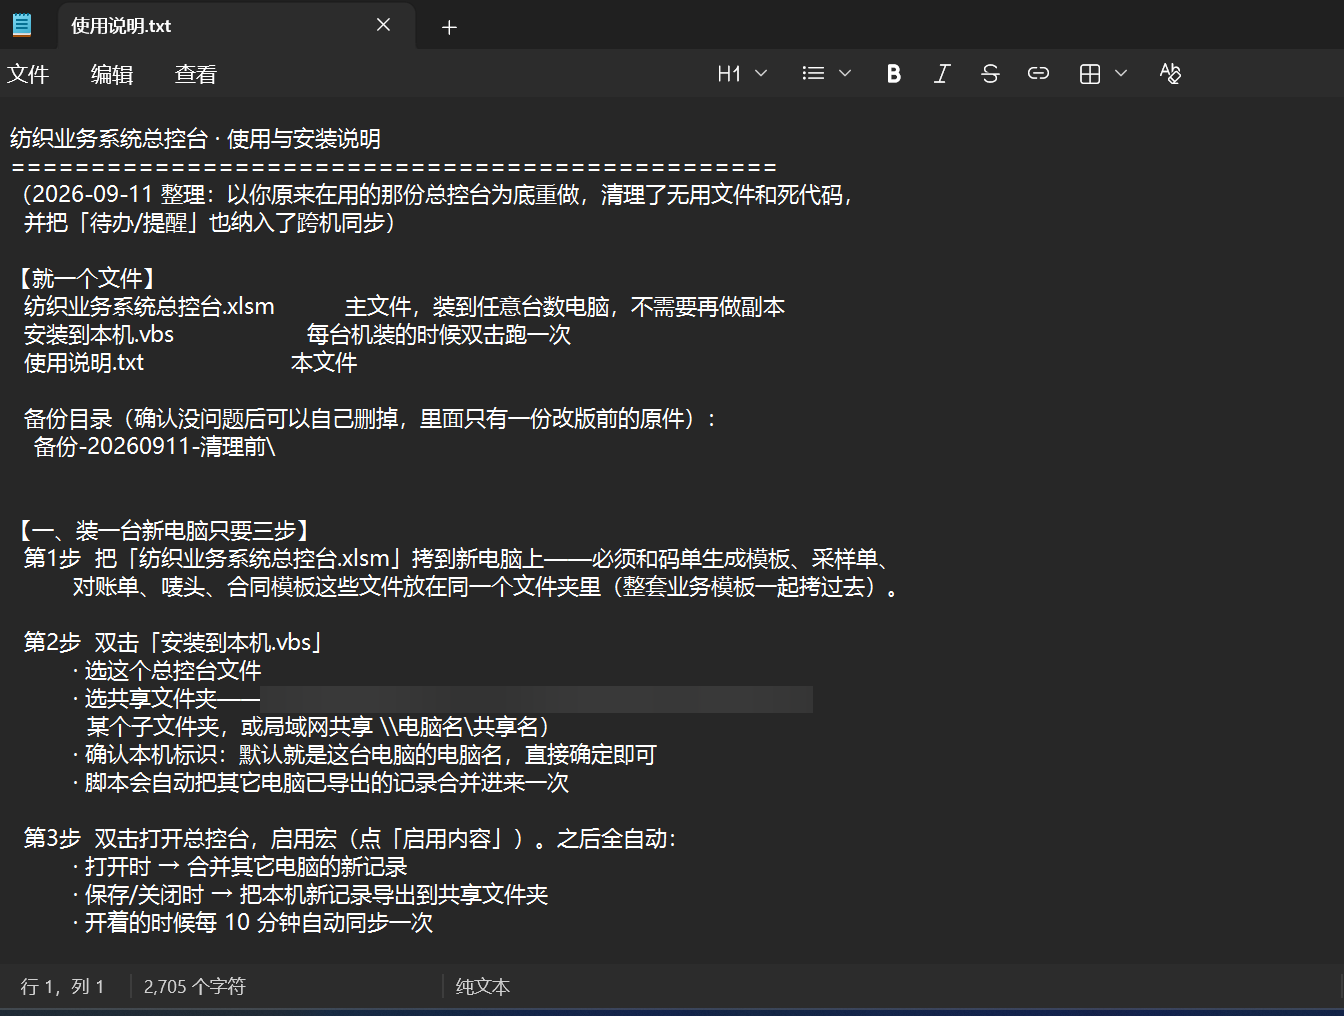1344x1016 pixels.
Task: Insert a hyperlink
Action: coord(1038,74)
